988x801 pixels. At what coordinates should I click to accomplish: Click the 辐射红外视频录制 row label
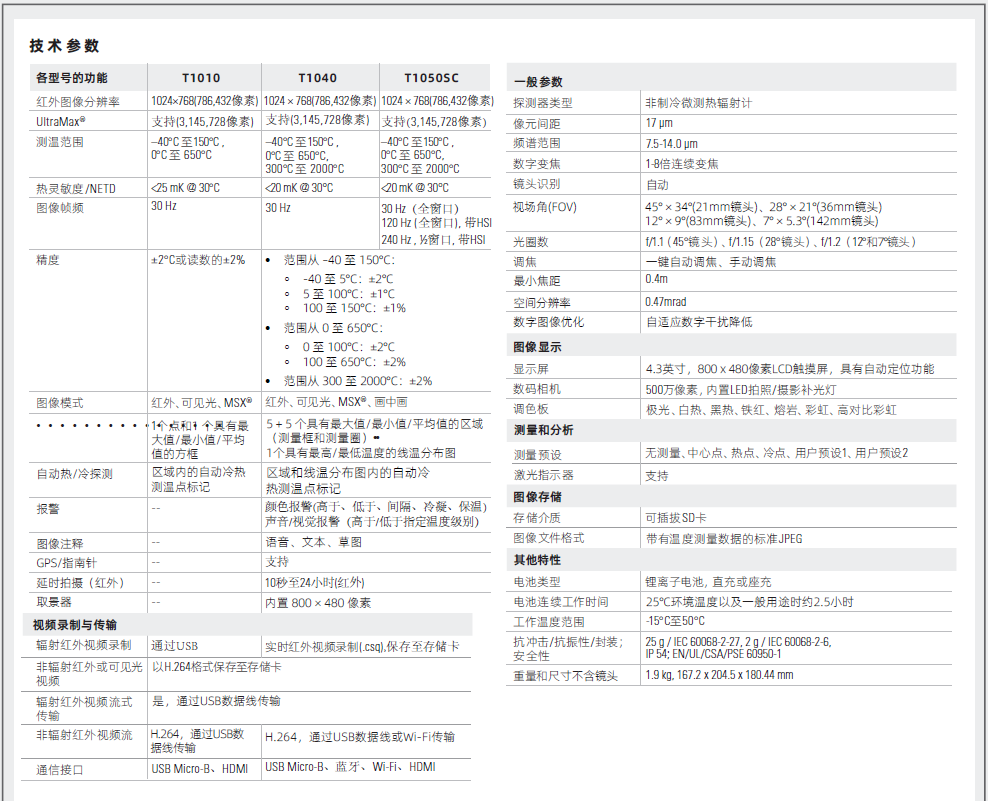coord(84,645)
